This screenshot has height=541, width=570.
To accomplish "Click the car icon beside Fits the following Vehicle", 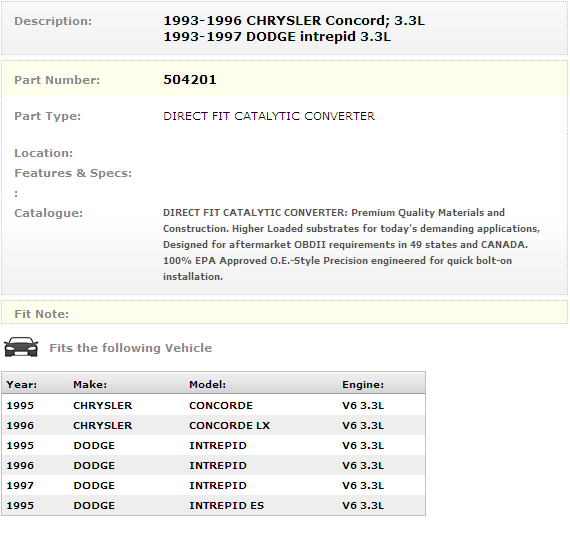I will tap(21, 347).
